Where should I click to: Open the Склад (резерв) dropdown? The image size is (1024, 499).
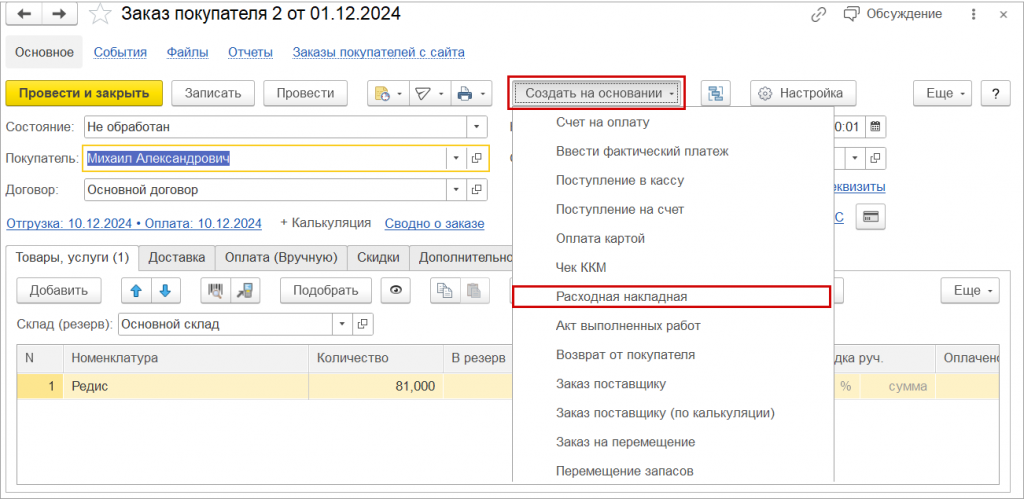(x=343, y=324)
